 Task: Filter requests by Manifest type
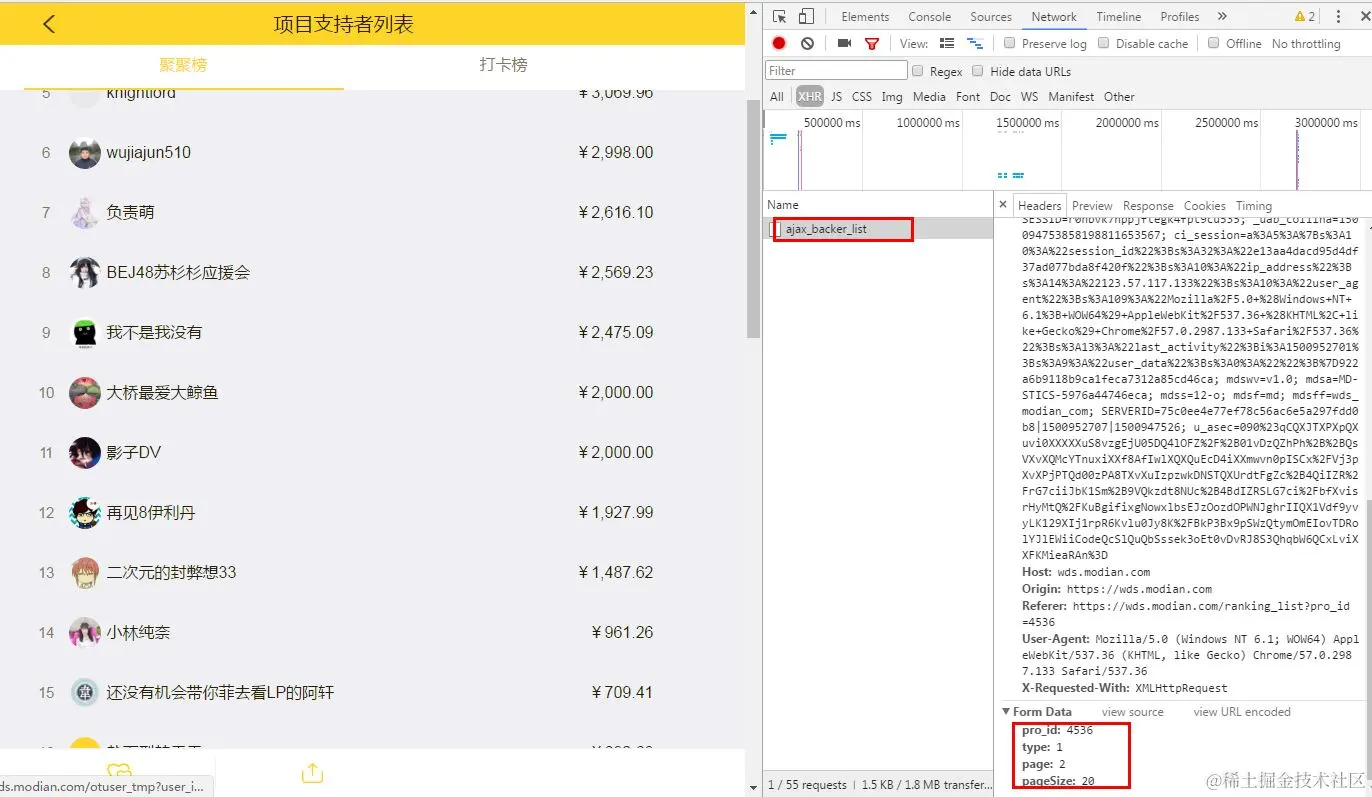point(1071,97)
